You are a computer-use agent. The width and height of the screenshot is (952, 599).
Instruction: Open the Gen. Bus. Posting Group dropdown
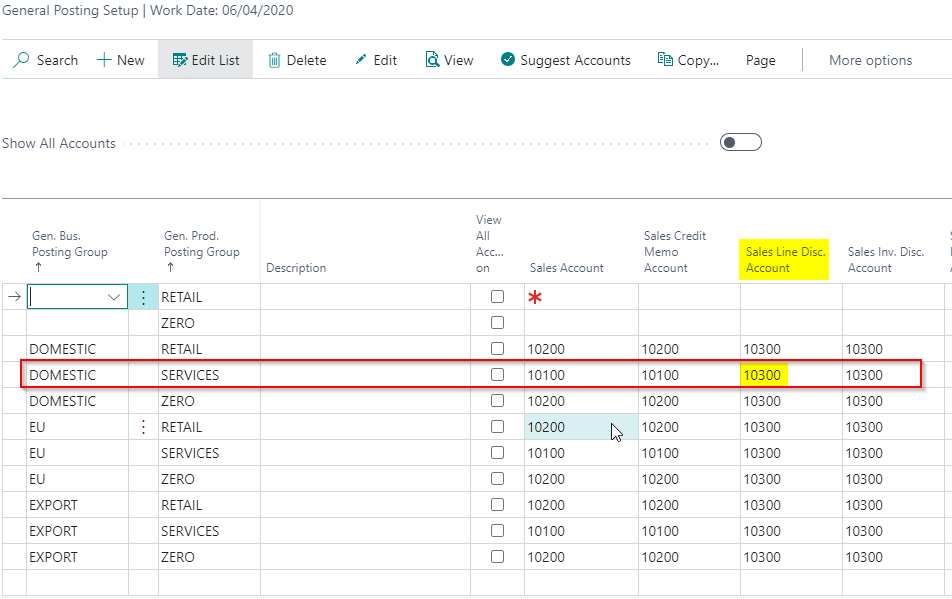(114, 296)
